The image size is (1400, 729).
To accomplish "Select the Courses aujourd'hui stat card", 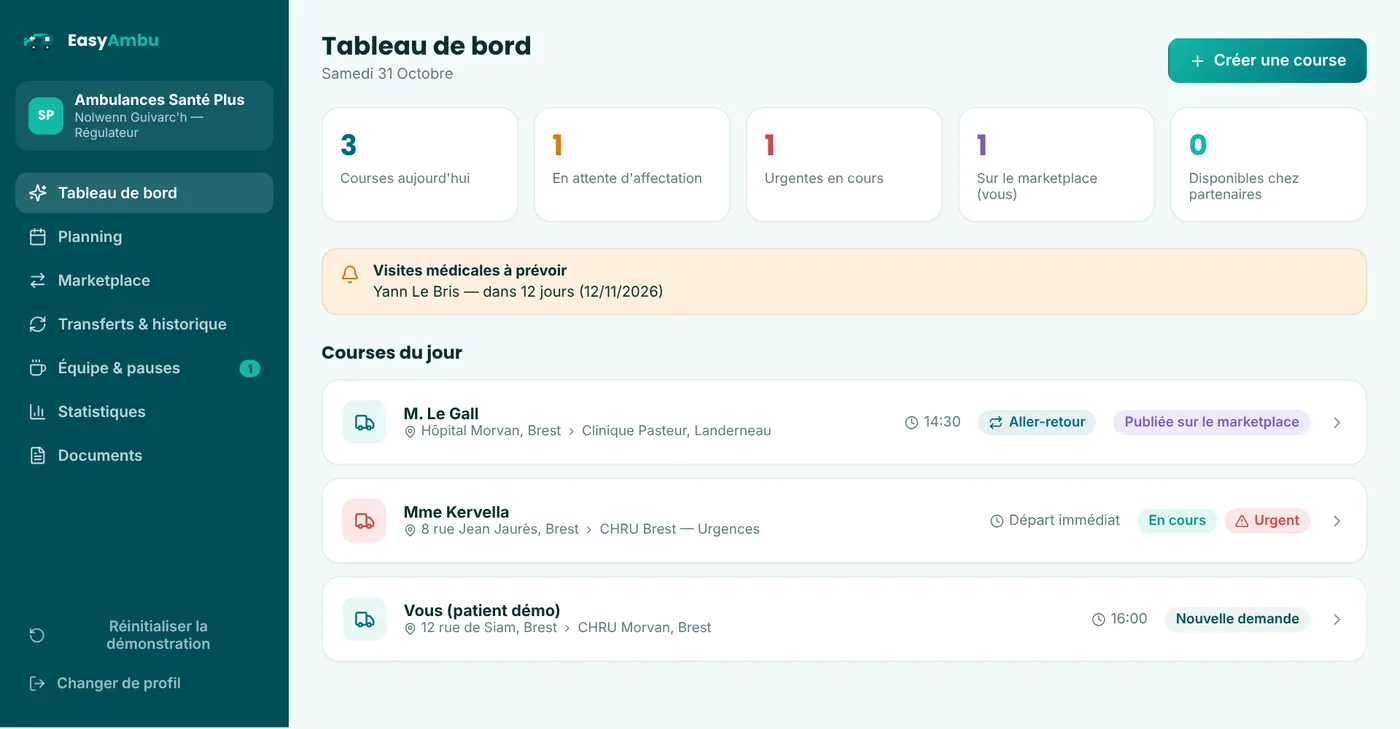I will tap(420, 165).
